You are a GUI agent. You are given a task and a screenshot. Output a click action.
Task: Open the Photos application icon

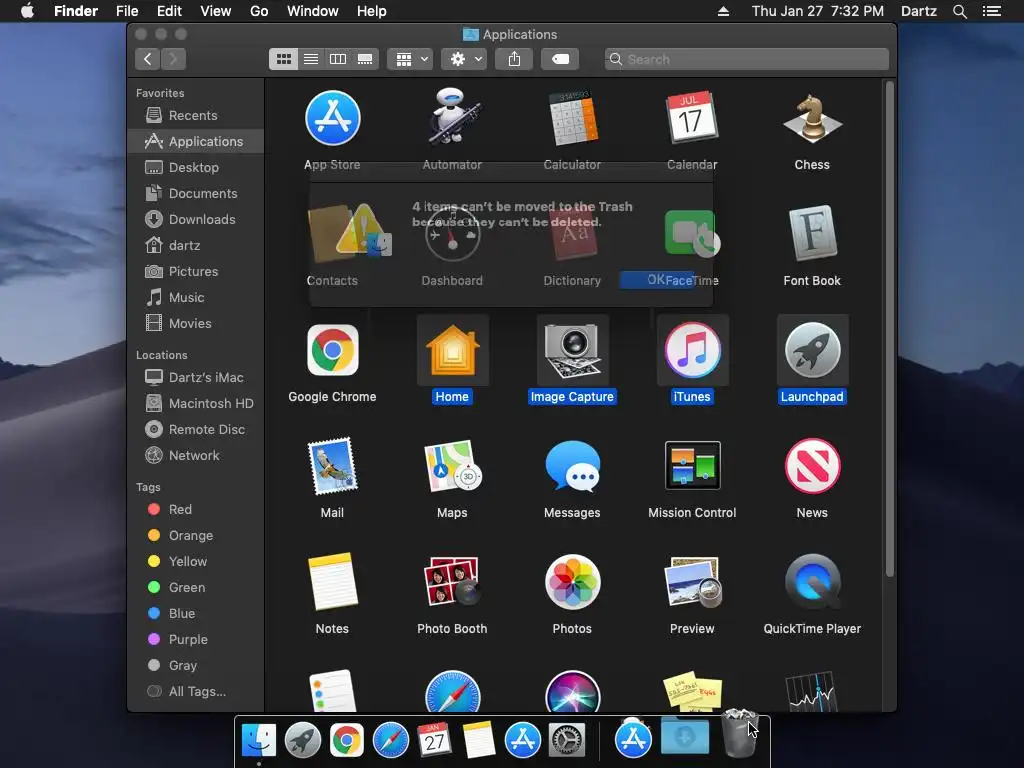[572, 582]
